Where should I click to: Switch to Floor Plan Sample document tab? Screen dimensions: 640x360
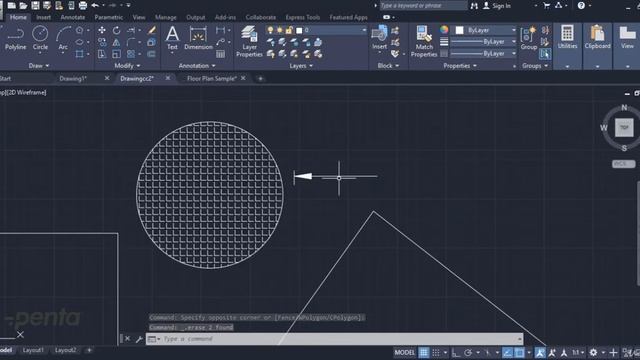211,78
